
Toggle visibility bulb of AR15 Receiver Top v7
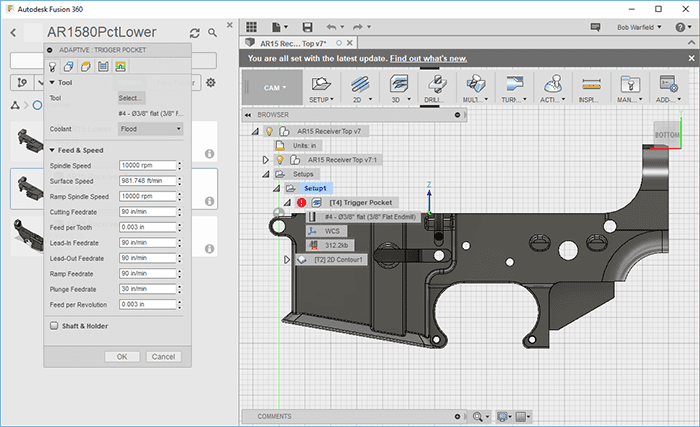coord(269,131)
